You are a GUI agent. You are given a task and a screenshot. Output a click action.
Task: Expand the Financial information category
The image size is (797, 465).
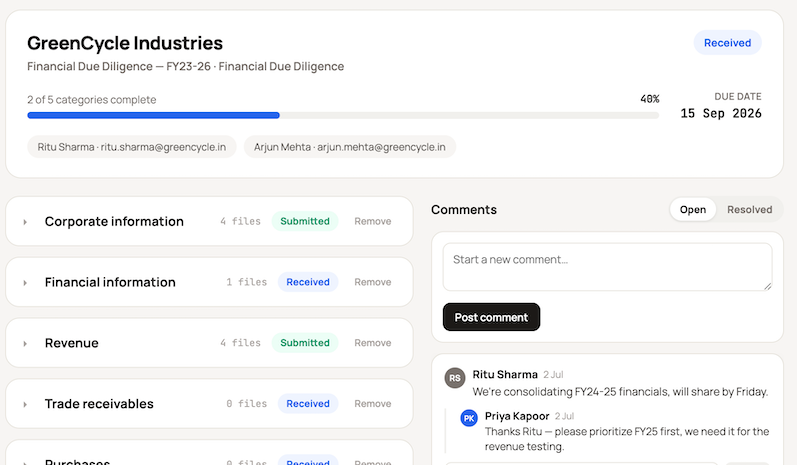coord(25,283)
